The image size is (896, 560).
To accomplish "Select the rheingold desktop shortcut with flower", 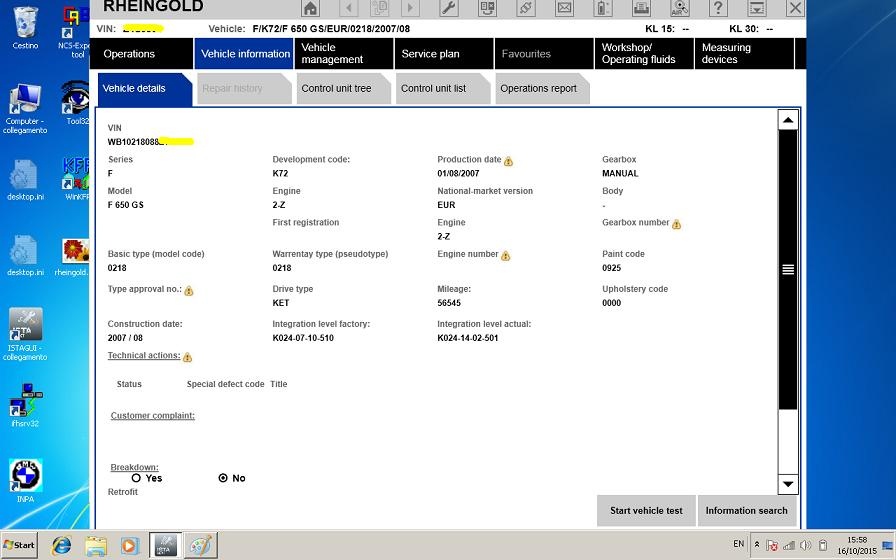I will 73,257.
